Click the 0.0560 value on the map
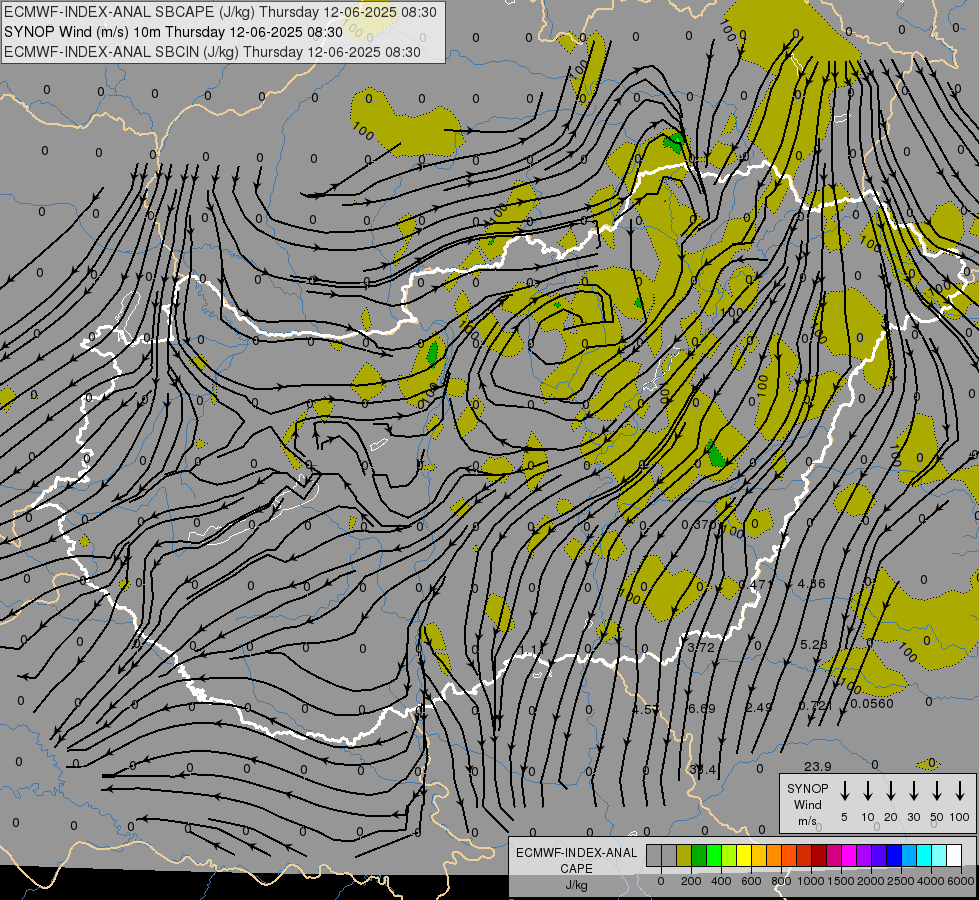The width and height of the screenshot is (979, 900). coord(872,703)
